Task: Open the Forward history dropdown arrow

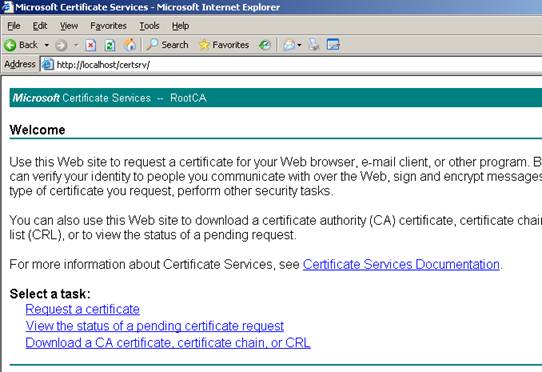Action: (x=76, y=45)
